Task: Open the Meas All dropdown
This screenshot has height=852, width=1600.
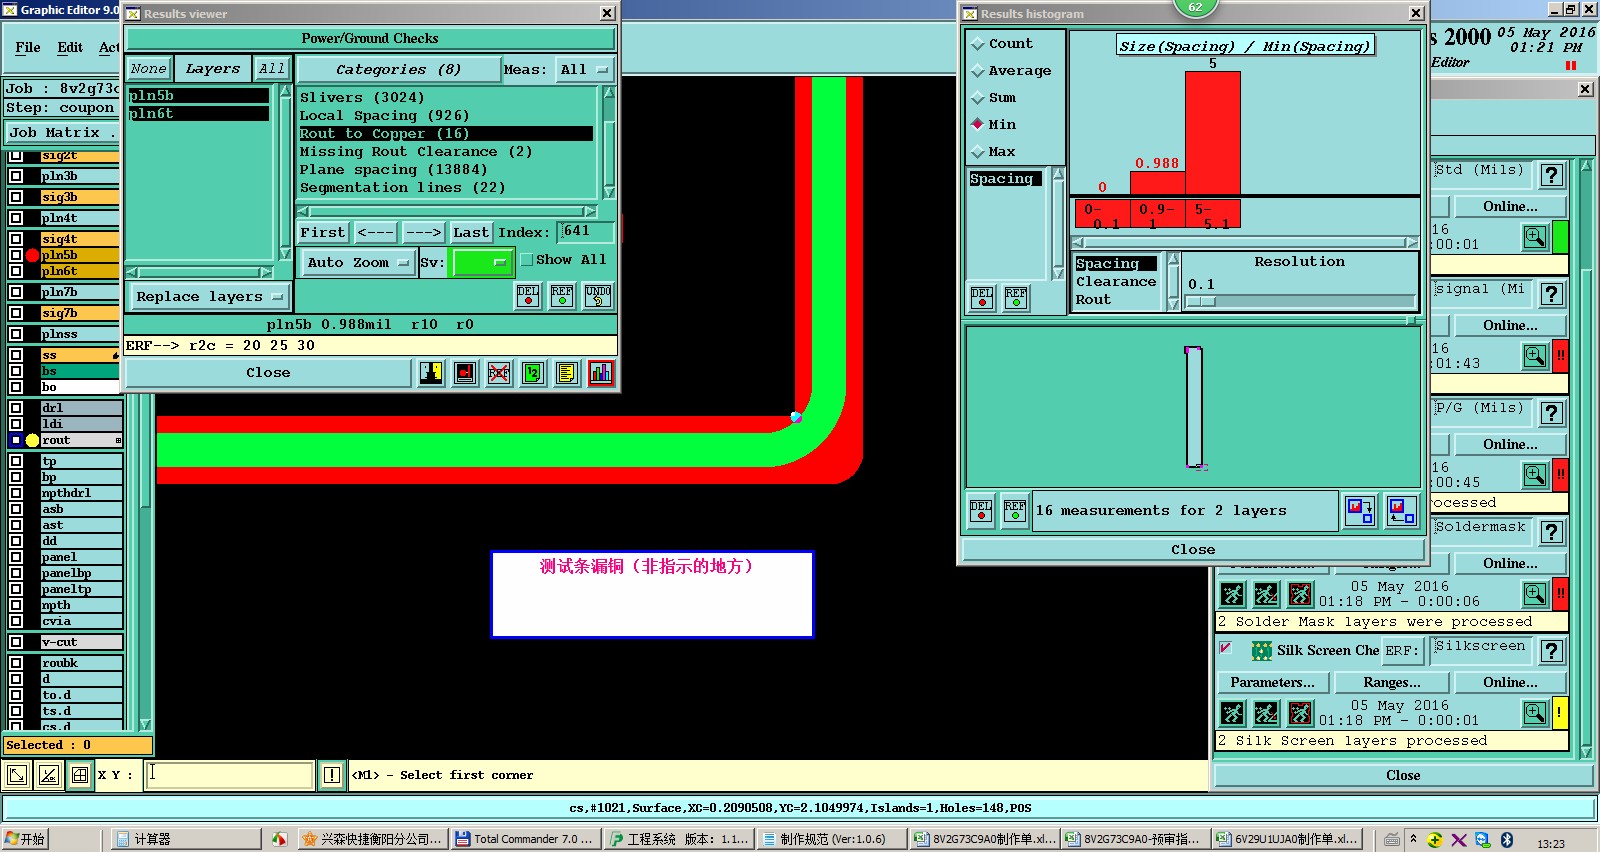Action: (x=585, y=70)
